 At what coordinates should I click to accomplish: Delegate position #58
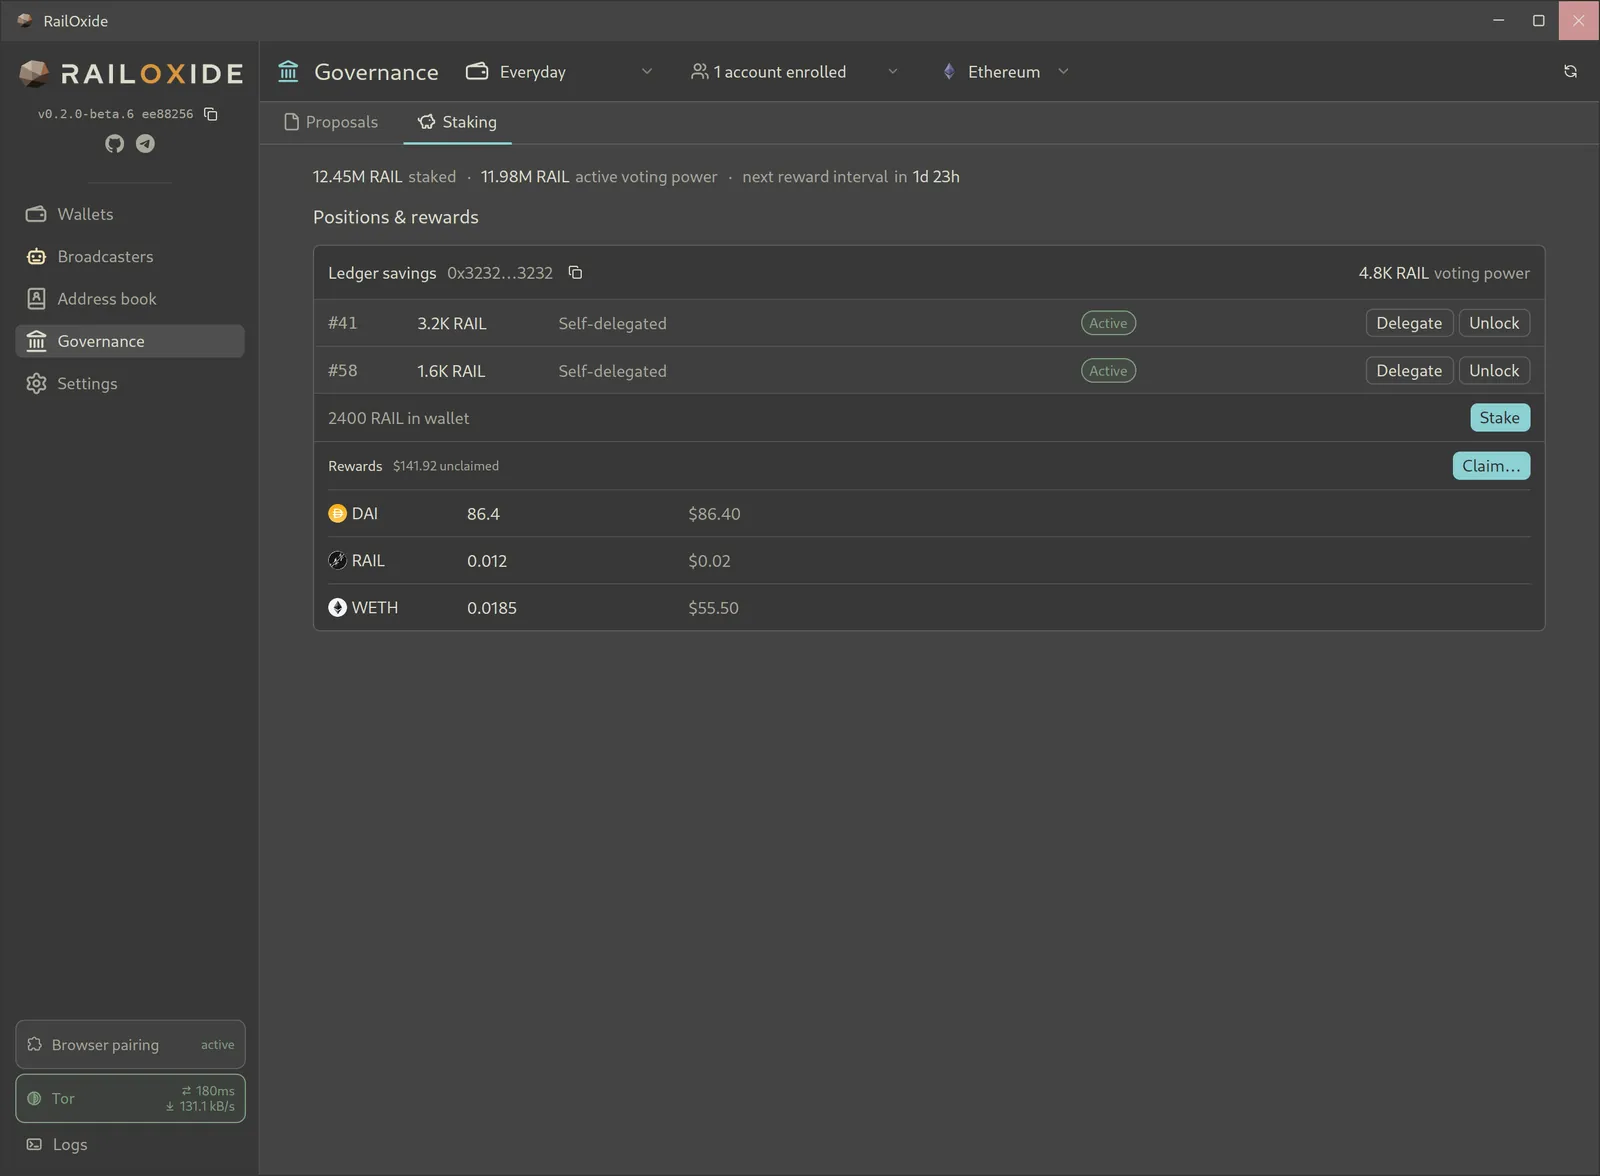click(x=1409, y=370)
